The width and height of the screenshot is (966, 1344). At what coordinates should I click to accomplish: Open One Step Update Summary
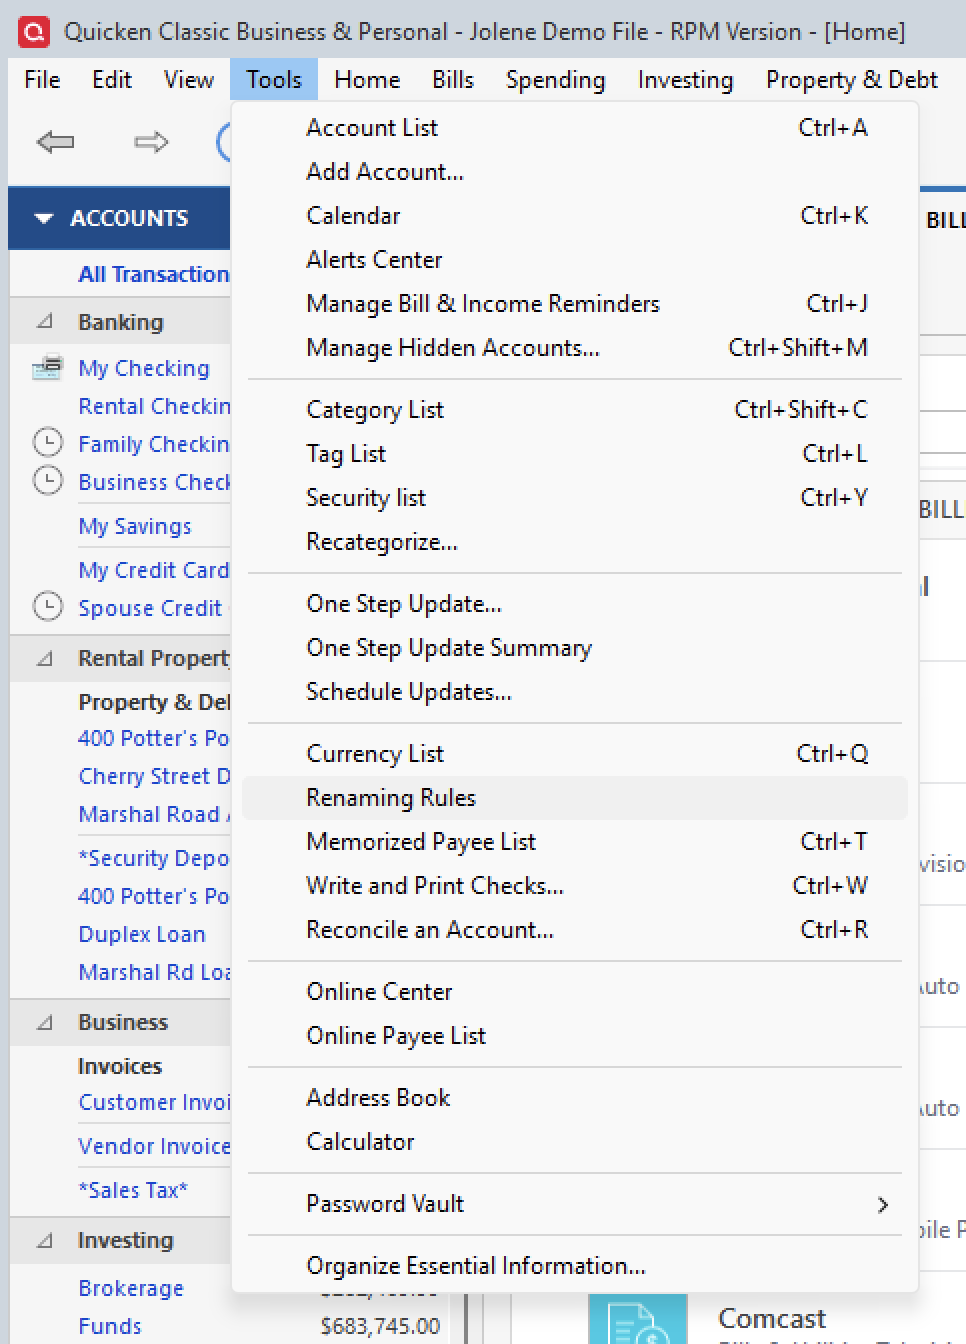pyautogui.click(x=575, y=648)
